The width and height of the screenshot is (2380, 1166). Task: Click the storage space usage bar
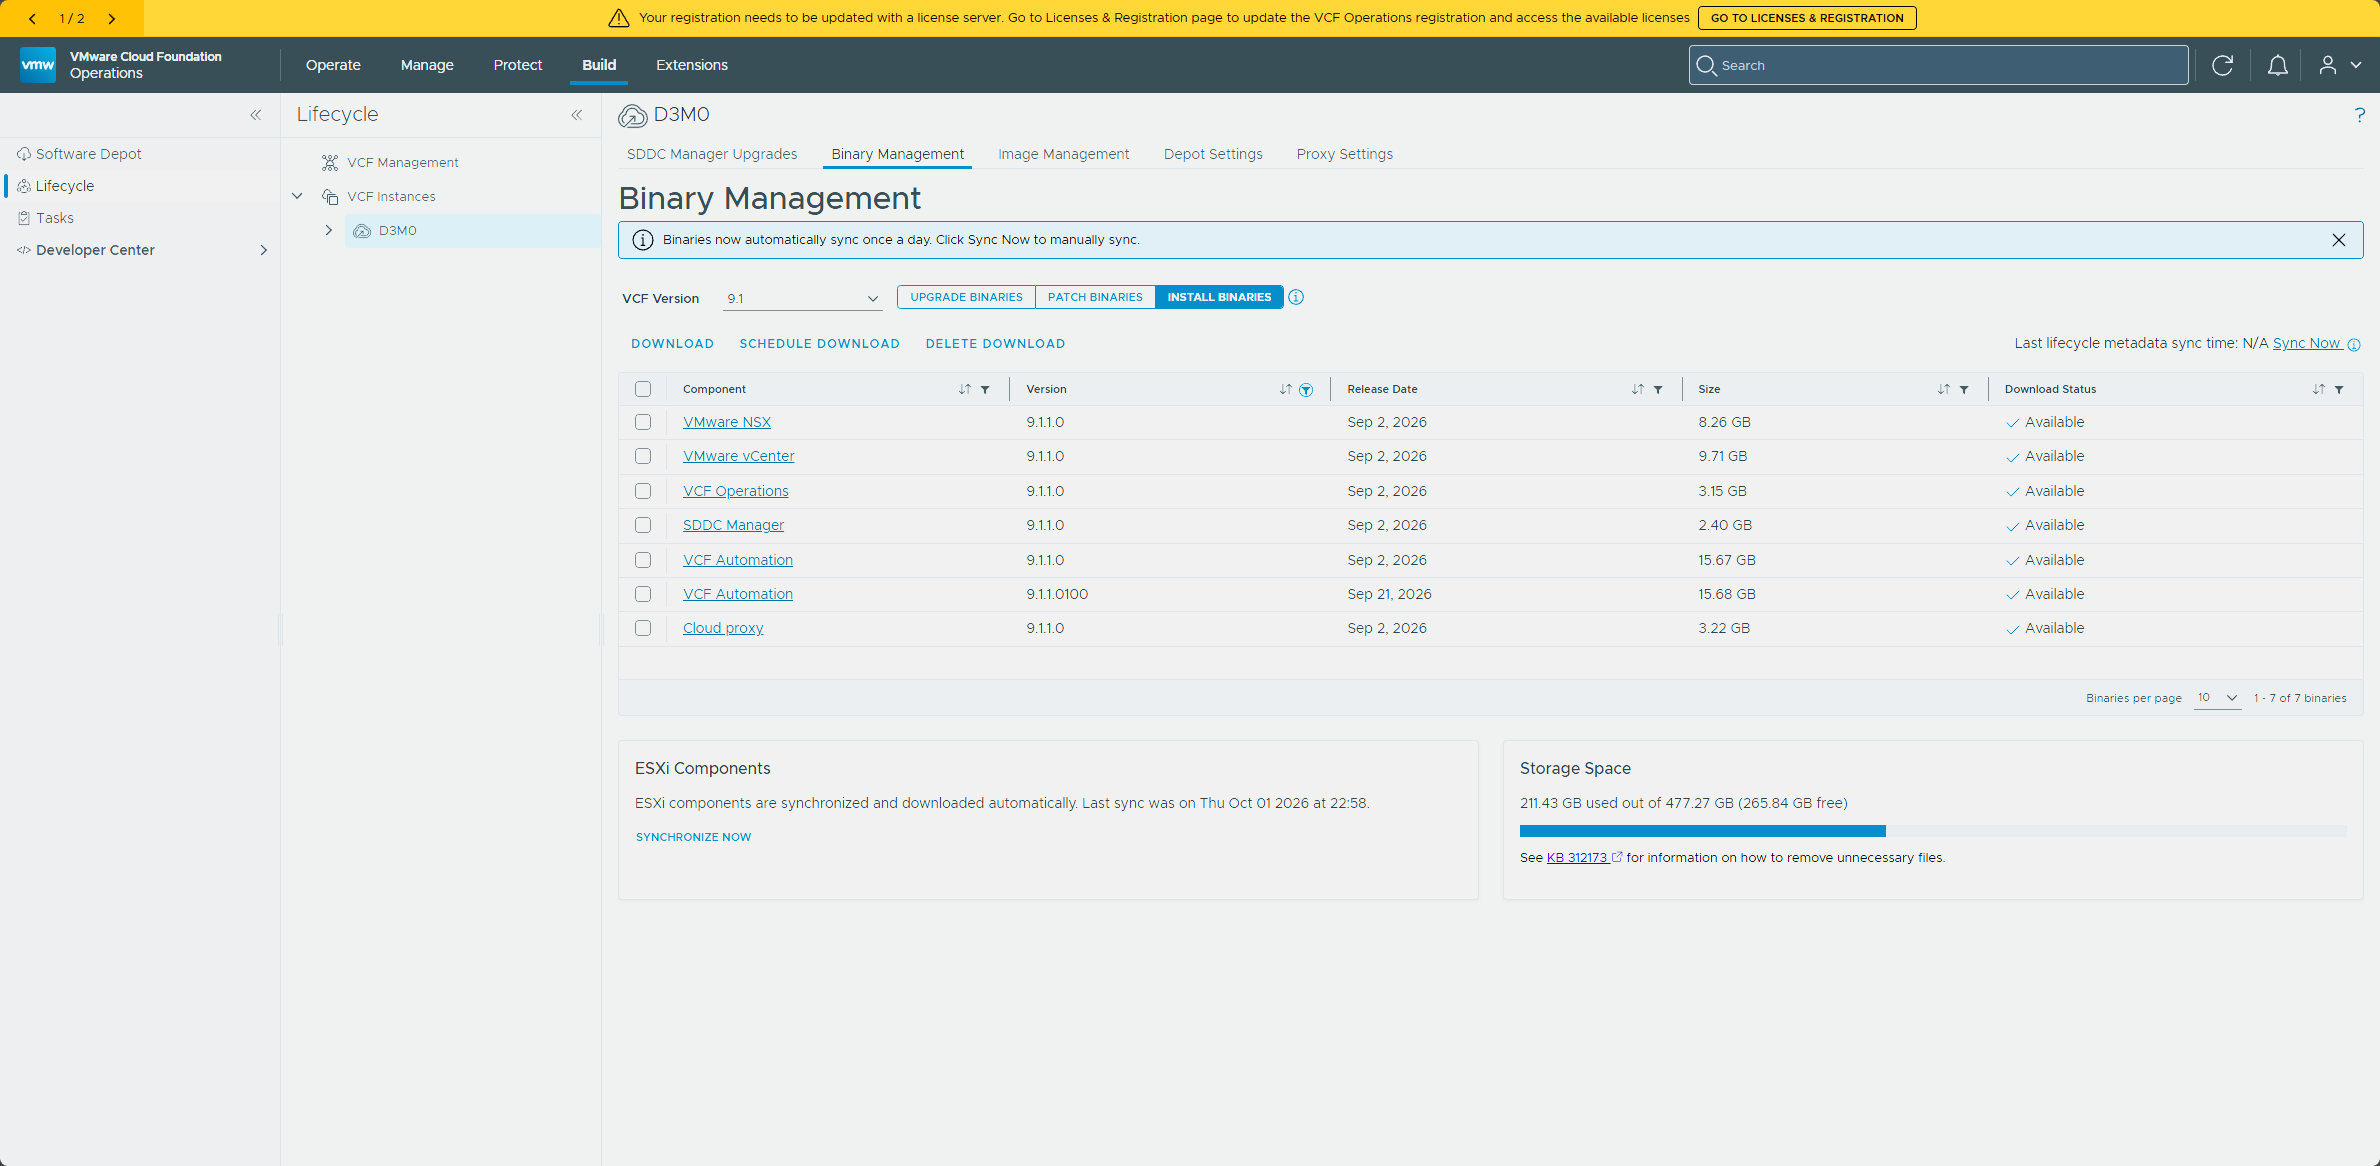pyautogui.click(x=1932, y=831)
